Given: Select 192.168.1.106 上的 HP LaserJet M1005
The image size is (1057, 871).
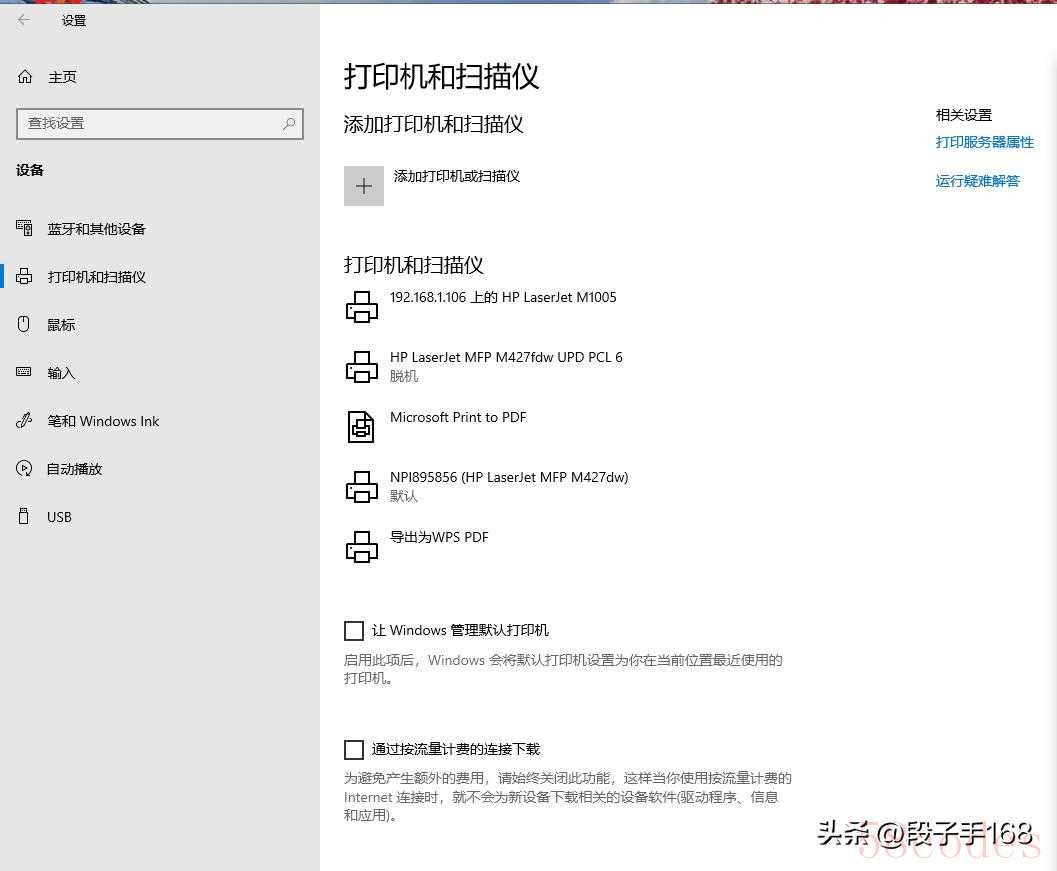Looking at the screenshot, I should point(503,297).
